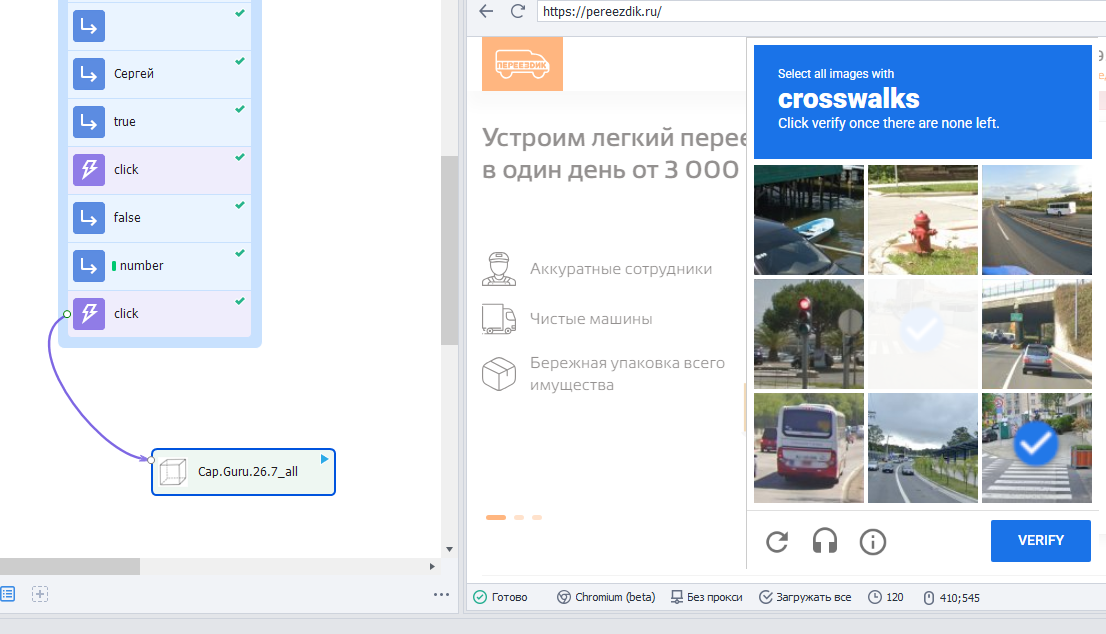The height and width of the screenshot is (634, 1106).
Task: Select the cloudy highway traffic captcha tile
Action: coord(923,448)
